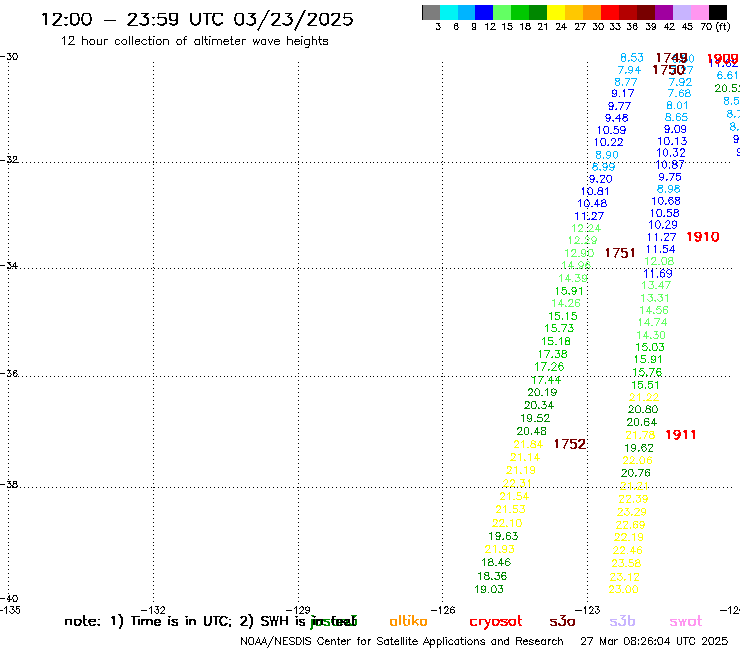
Task: Click the wave height value '8.53'
Action: (x=632, y=58)
